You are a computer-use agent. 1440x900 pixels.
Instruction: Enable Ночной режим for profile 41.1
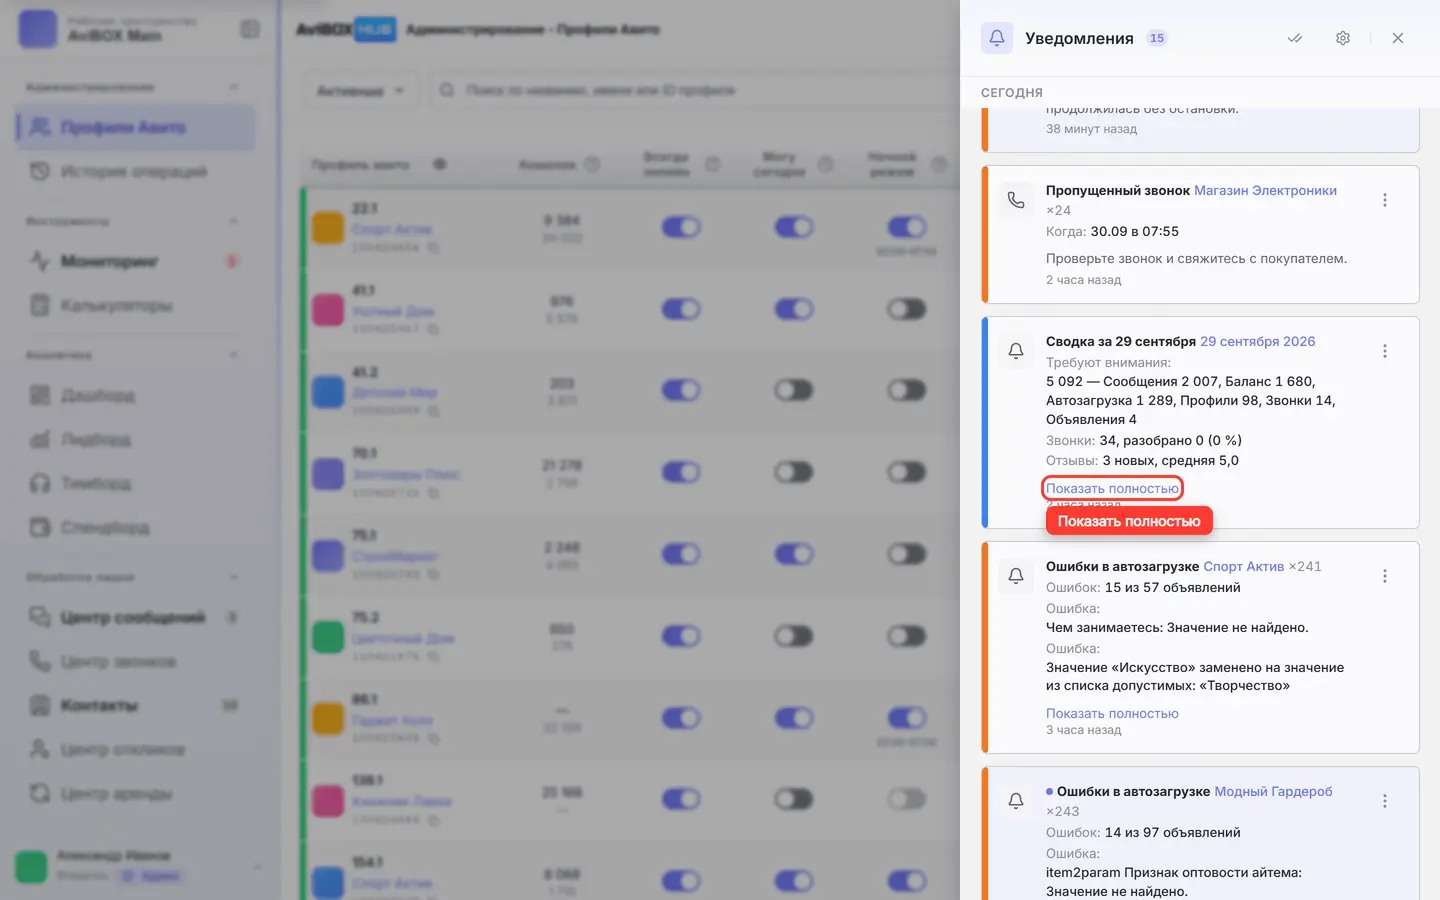click(x=907, y=309)
